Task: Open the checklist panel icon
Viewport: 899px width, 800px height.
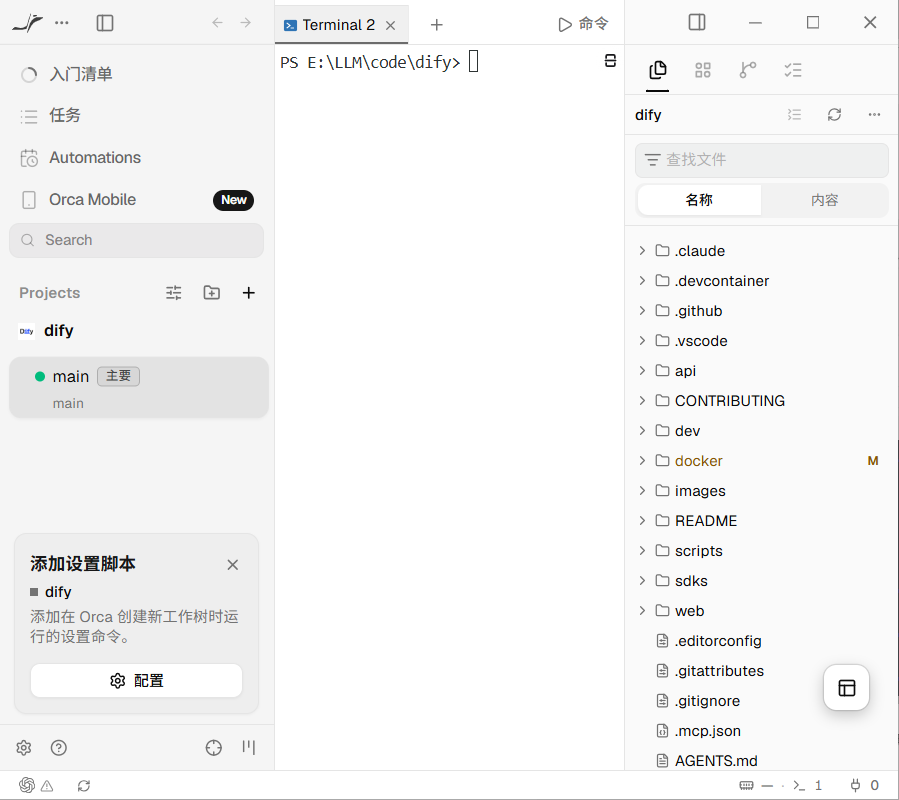Action: pyautogui.click(x=793, y=71)
